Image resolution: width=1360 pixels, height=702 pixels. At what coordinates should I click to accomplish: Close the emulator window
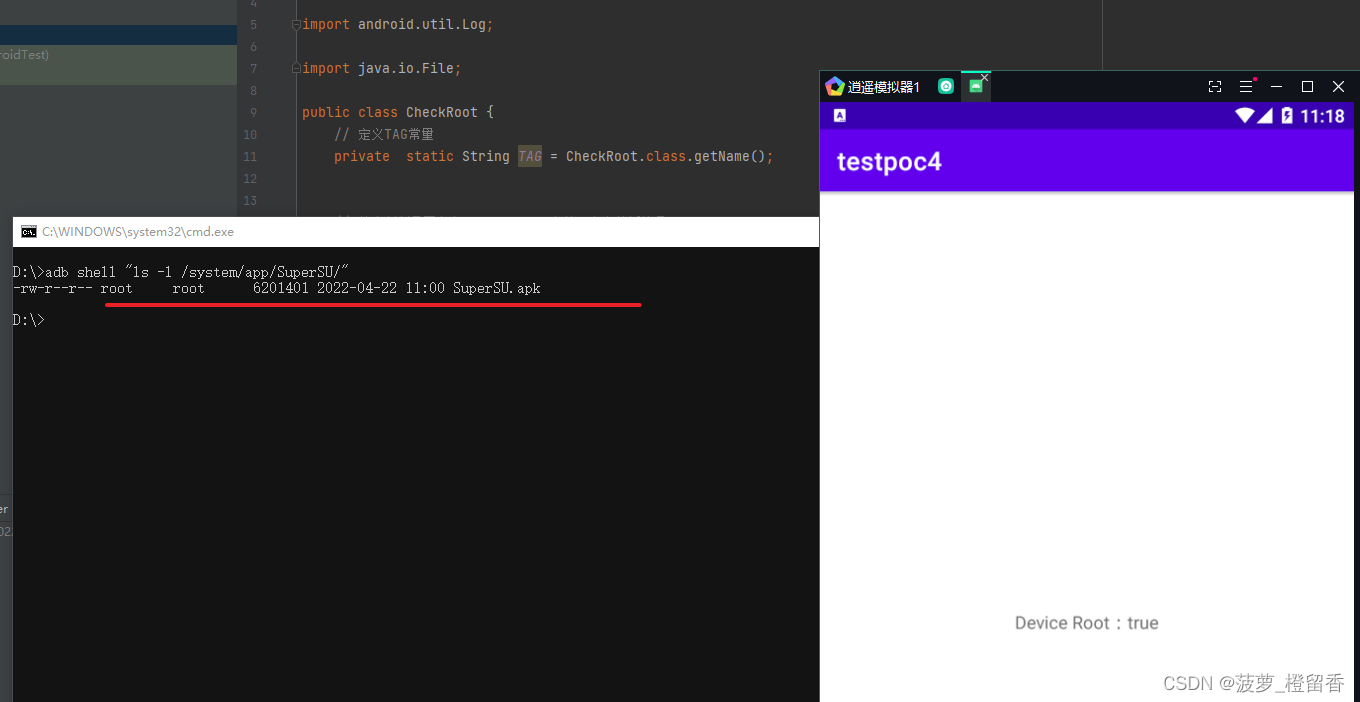pos(1338,87)
